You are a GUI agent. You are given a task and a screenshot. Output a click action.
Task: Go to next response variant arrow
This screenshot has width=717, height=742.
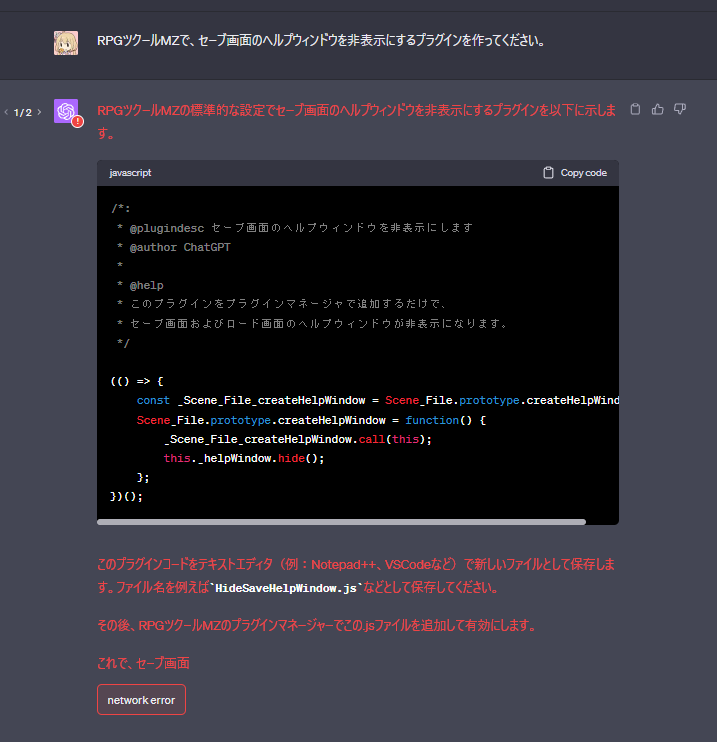(x=39, y=112)
